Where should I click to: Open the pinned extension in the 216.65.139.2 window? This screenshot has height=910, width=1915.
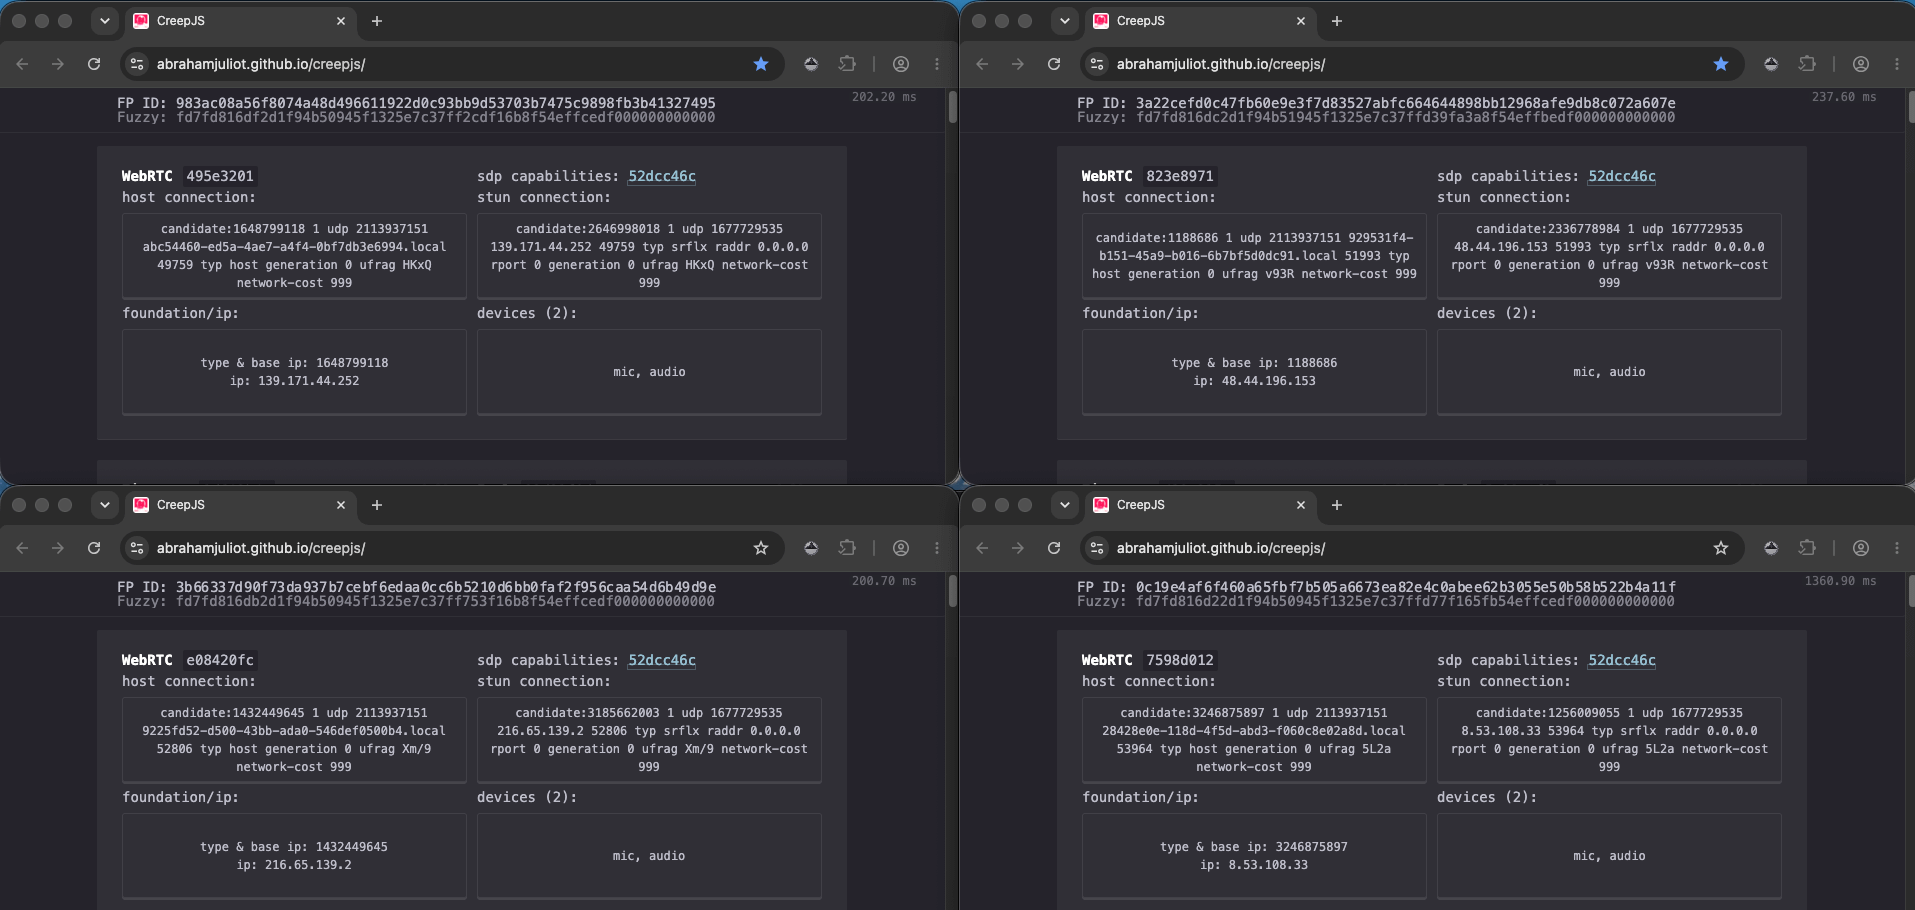click(x=811, y=548)
